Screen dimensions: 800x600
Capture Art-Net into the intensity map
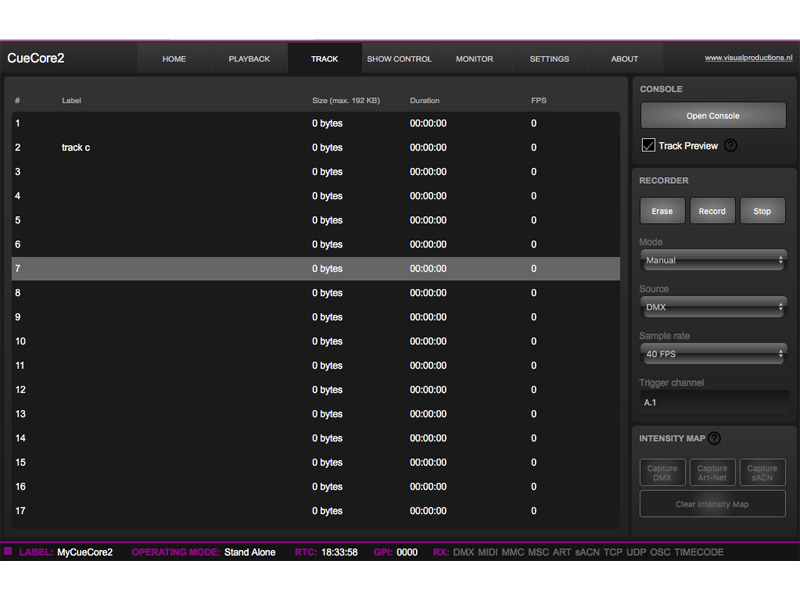pos(712,471)
